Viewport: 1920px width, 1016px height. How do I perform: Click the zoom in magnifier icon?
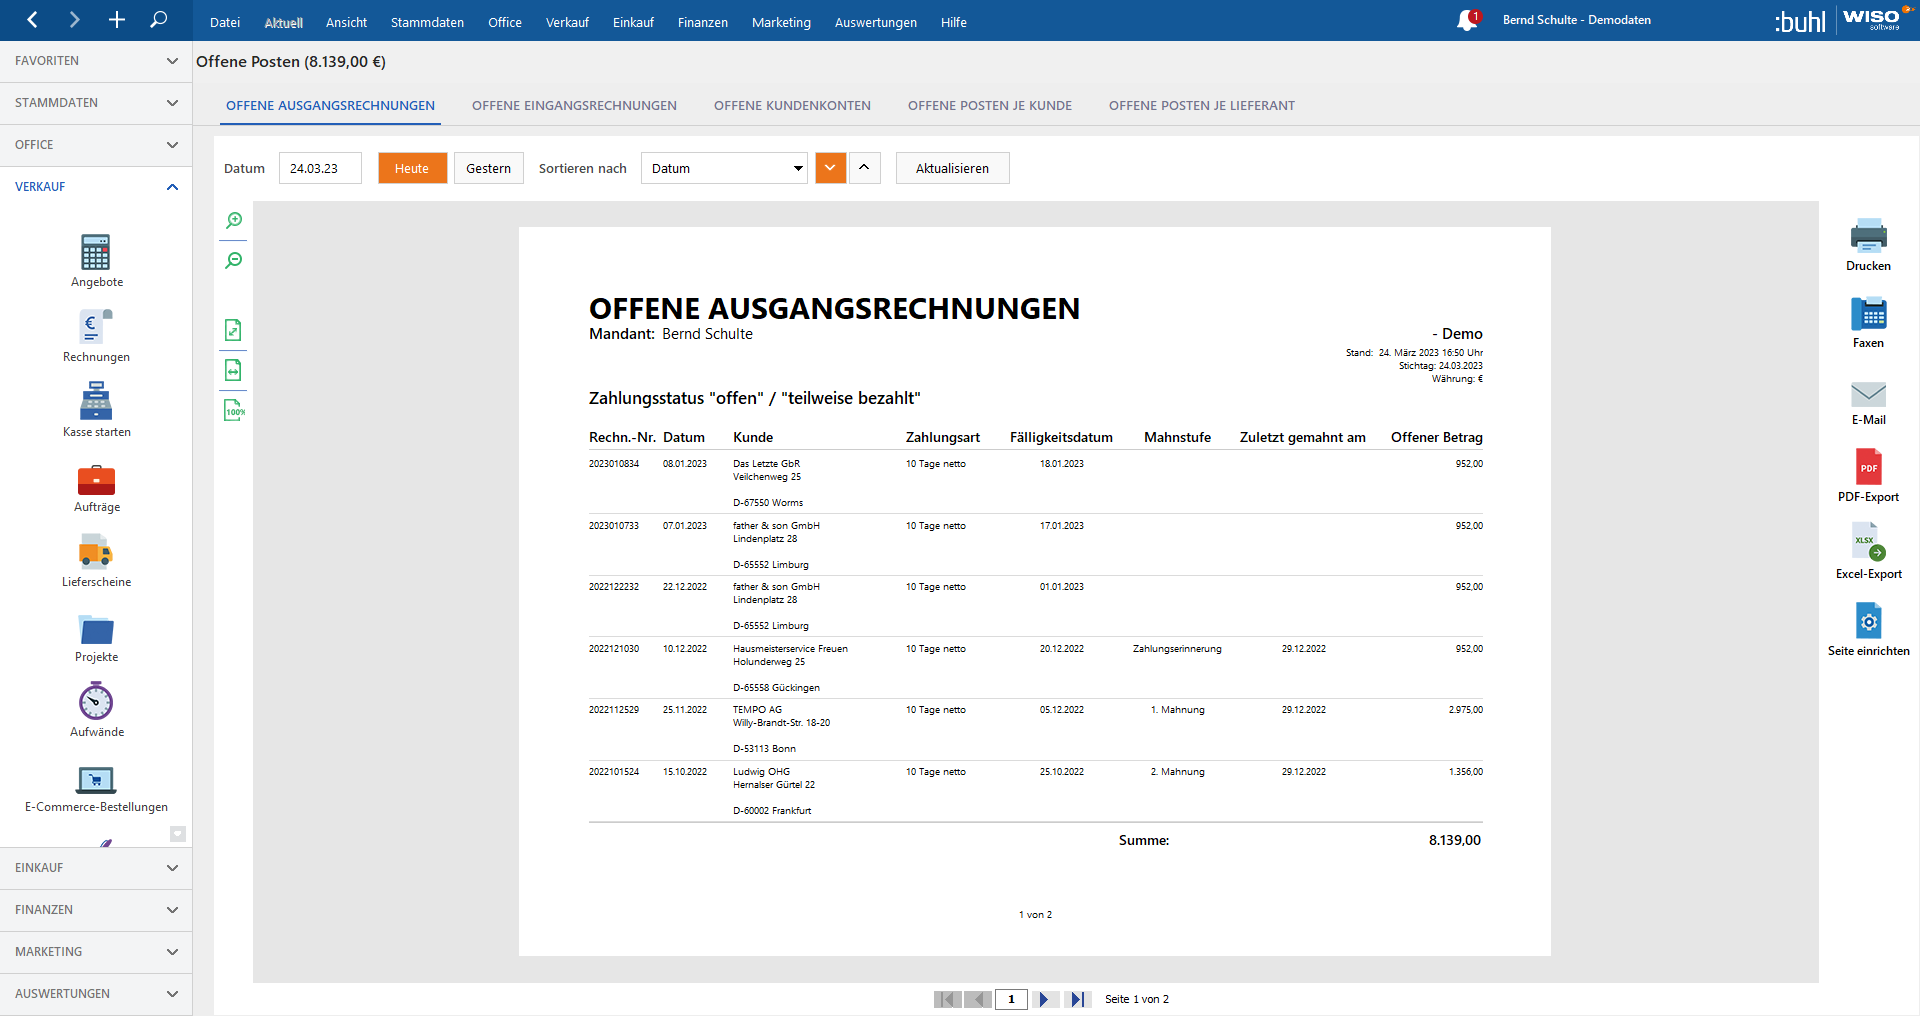(234, 221)
